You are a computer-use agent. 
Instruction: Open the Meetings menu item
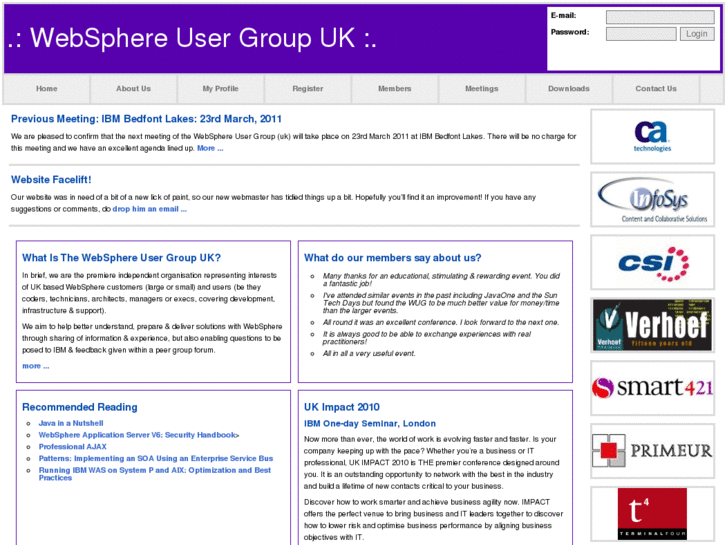pos(482,89)
